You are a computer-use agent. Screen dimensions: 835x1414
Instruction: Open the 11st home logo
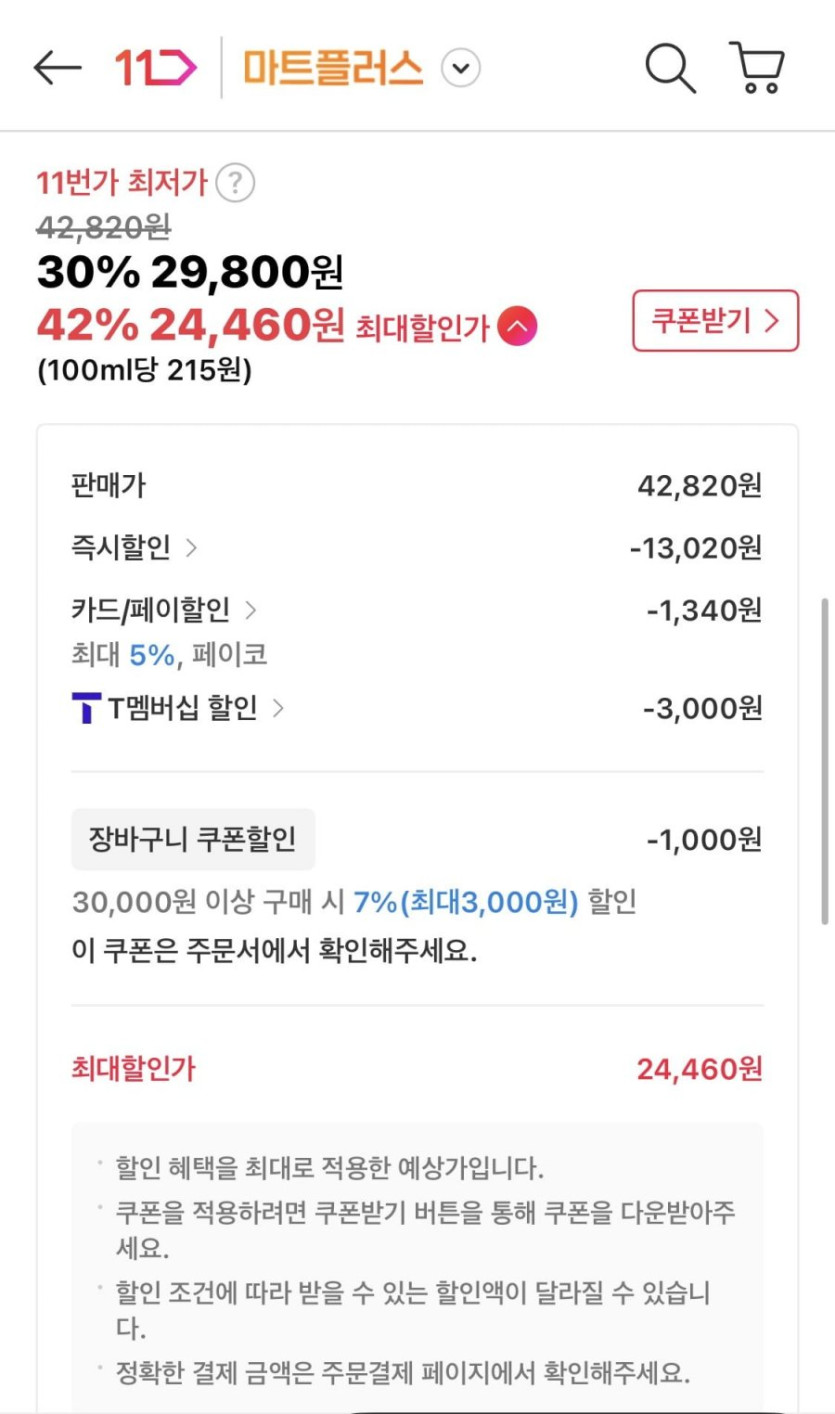pyautogui.click(x=156, y=68)
